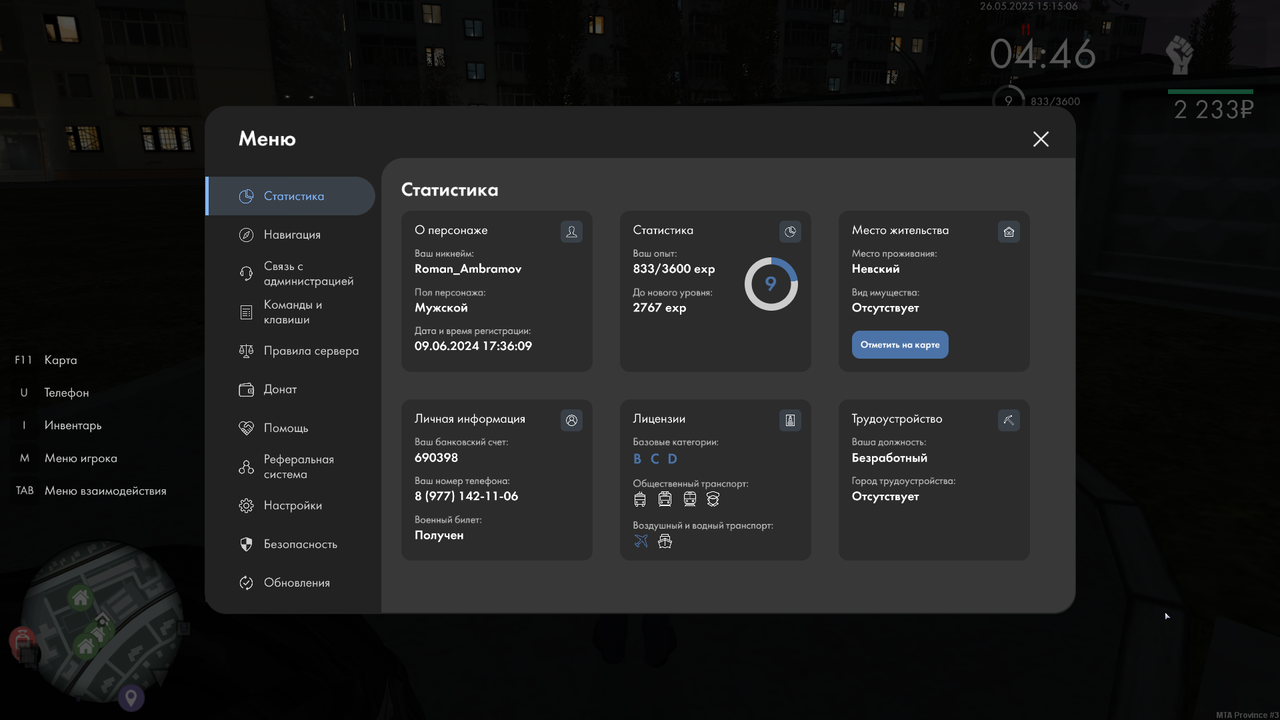Image resolution: width=1280 pixels, height=720 pixels.
Task: Click the F11 Карта hint
Action: [x=46, y=360]
